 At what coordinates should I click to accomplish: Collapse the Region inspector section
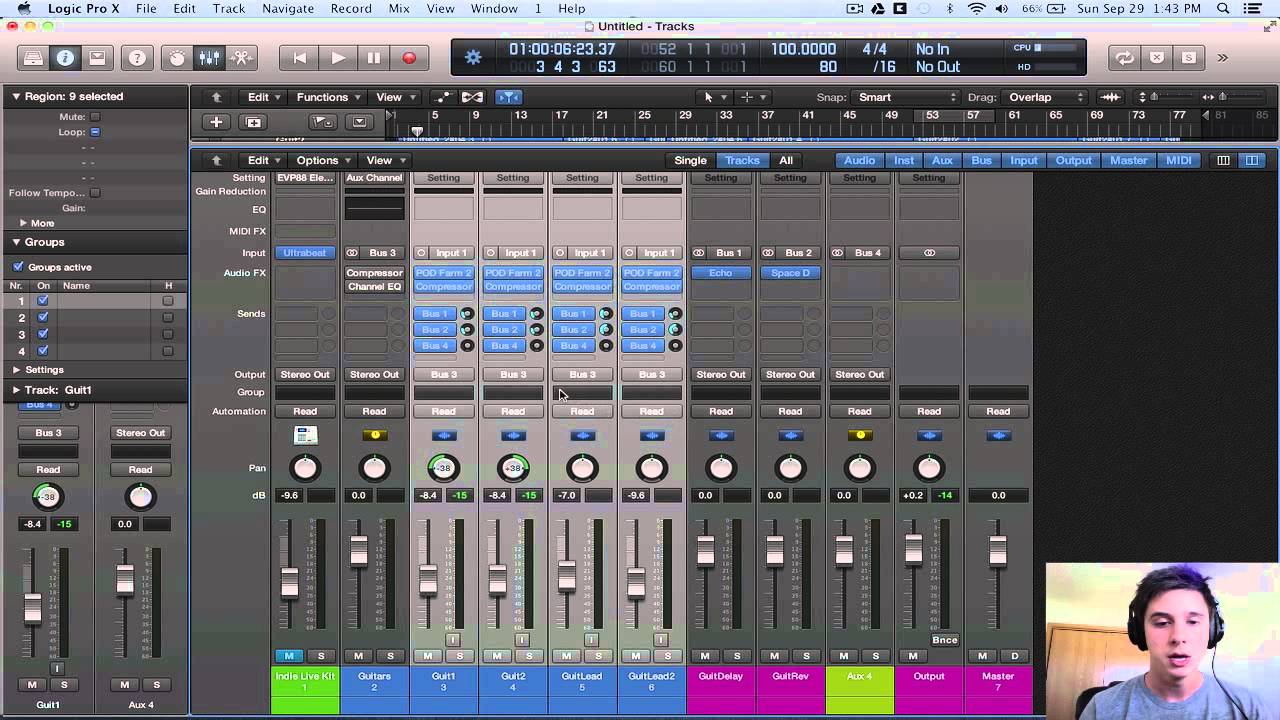(x=16, y=96)
